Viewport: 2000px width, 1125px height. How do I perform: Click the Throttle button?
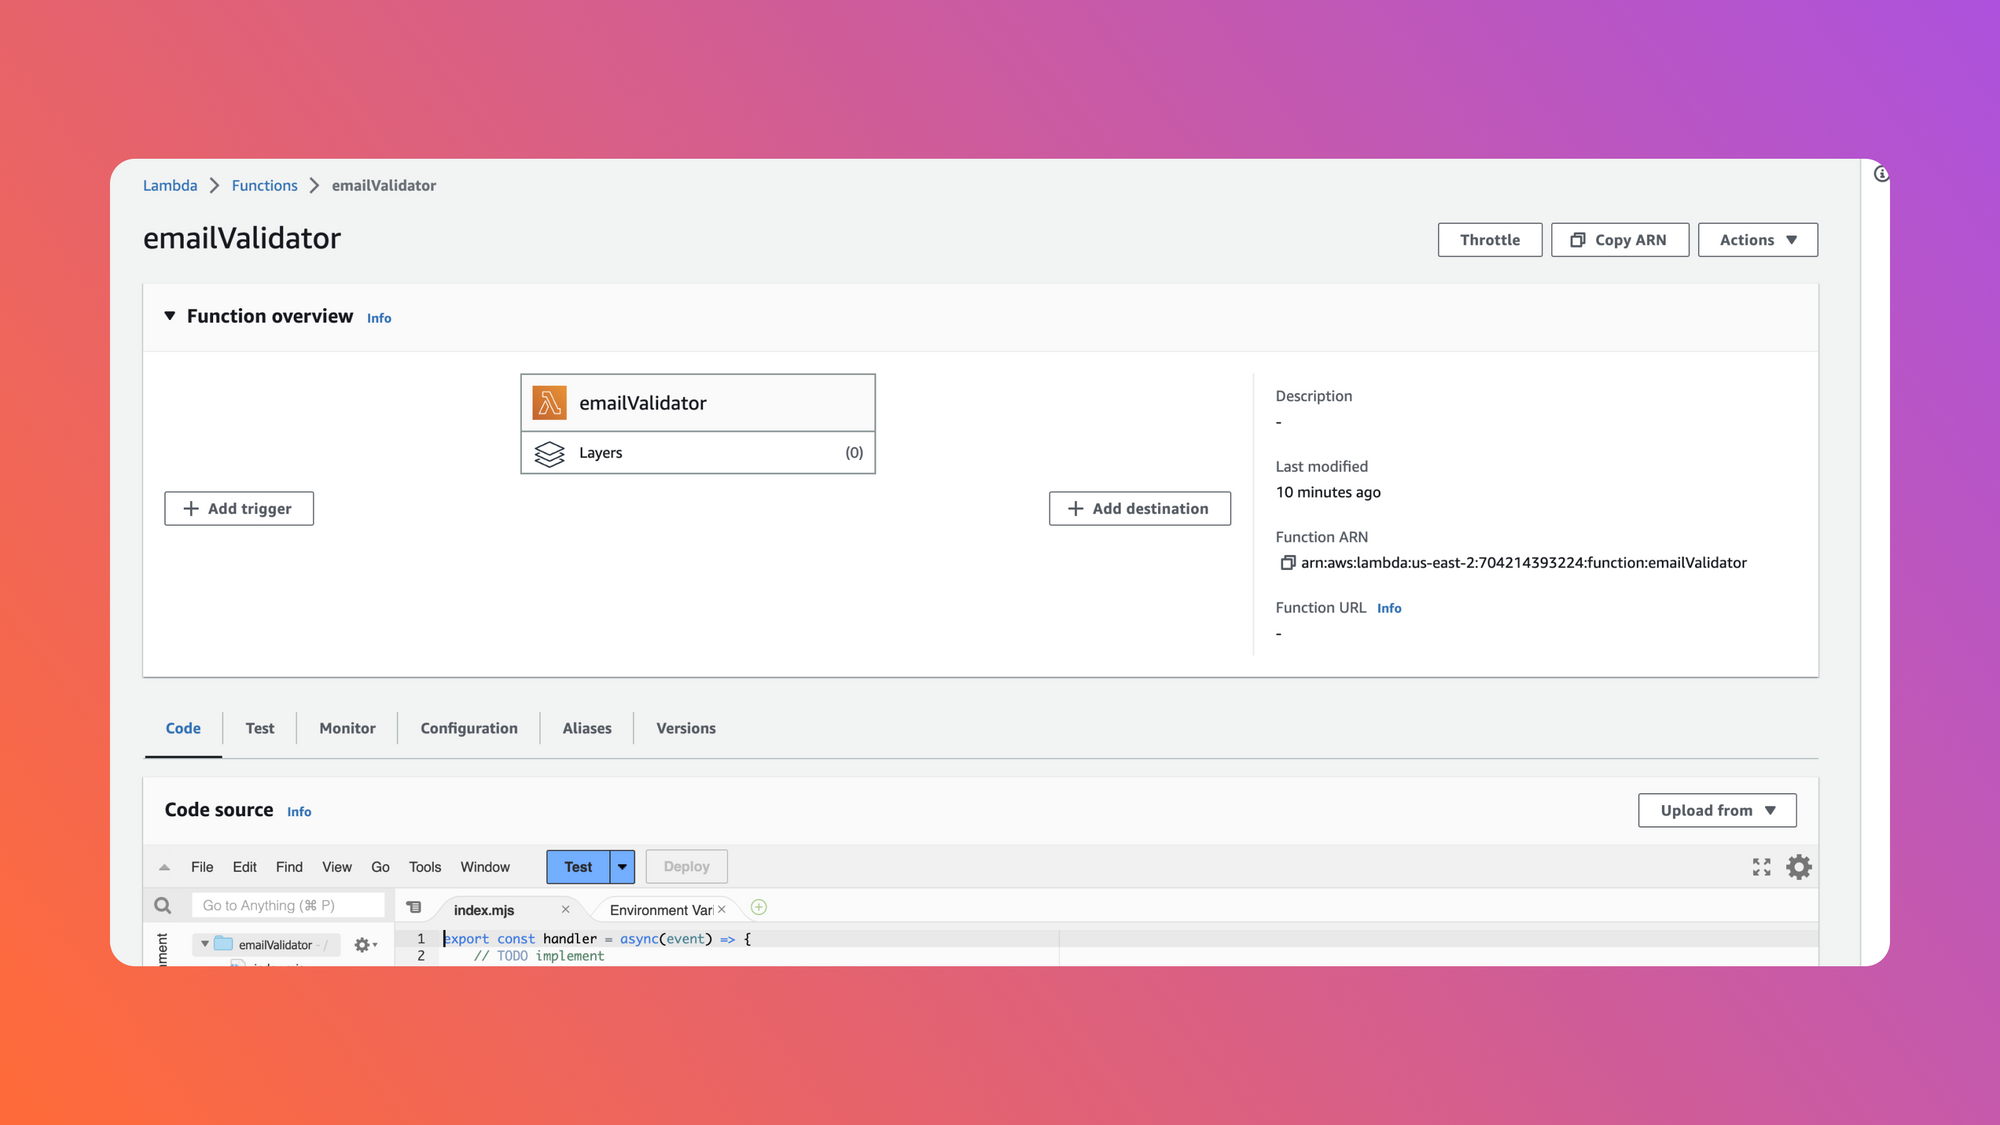pyautogui.click(x=1490, y=240)
